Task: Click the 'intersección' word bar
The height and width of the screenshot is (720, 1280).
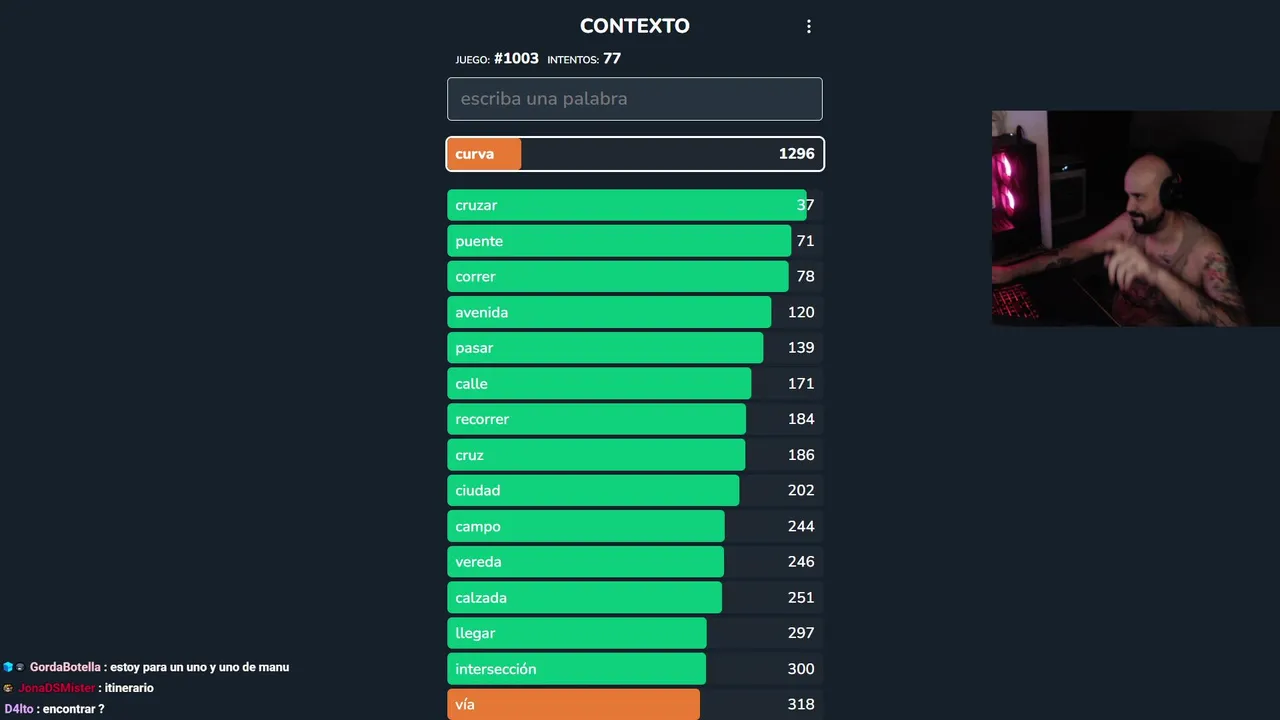Action: click(634, 669)
